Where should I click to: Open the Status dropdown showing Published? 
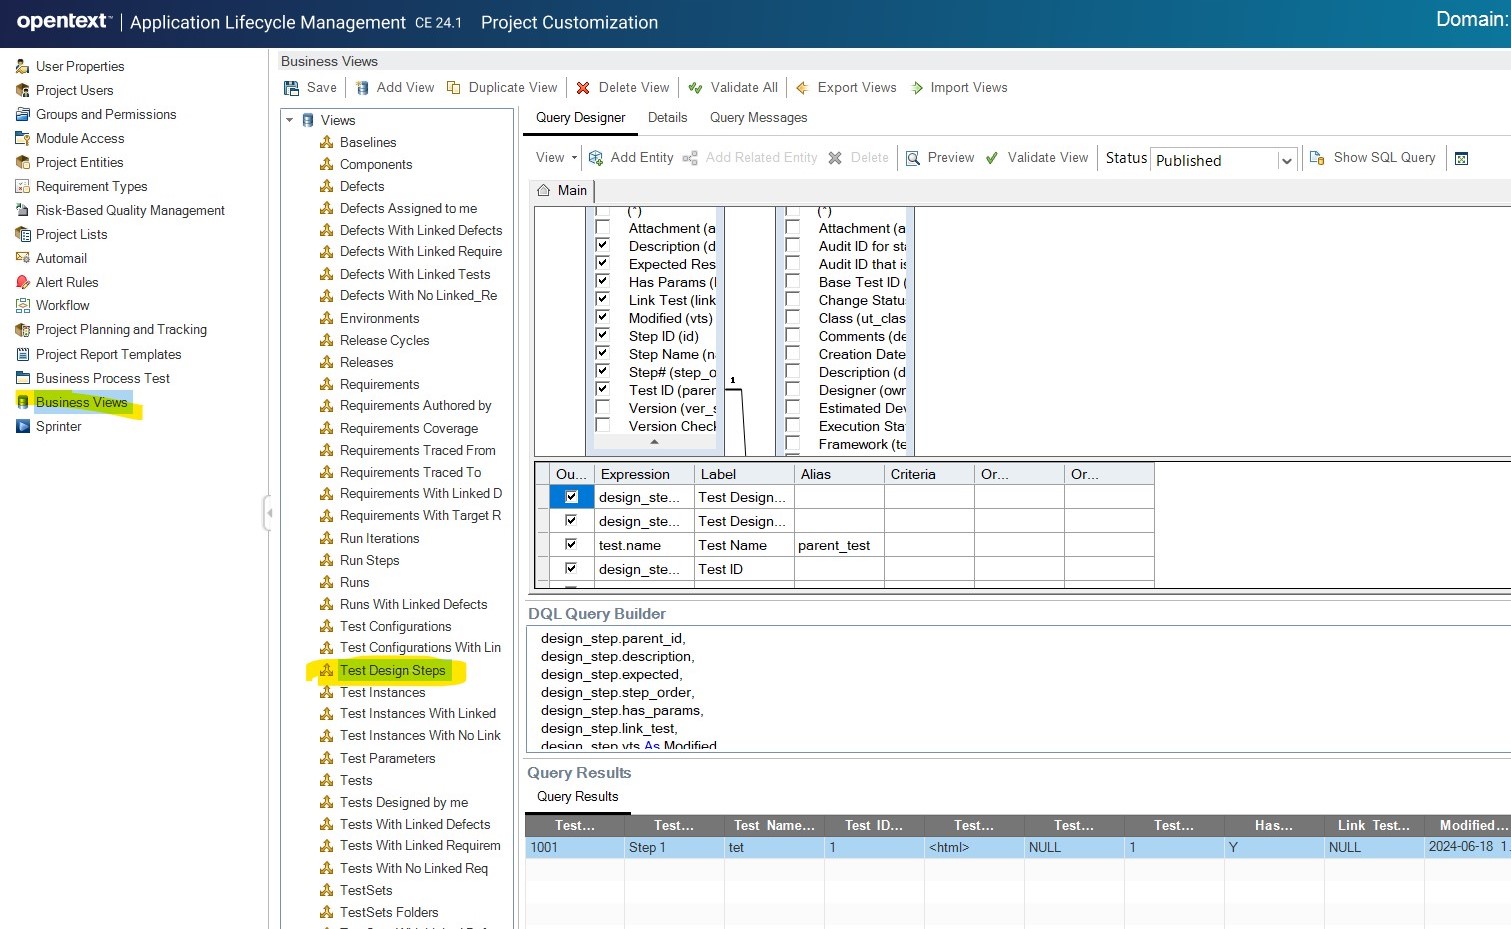tap(1286, 161)
